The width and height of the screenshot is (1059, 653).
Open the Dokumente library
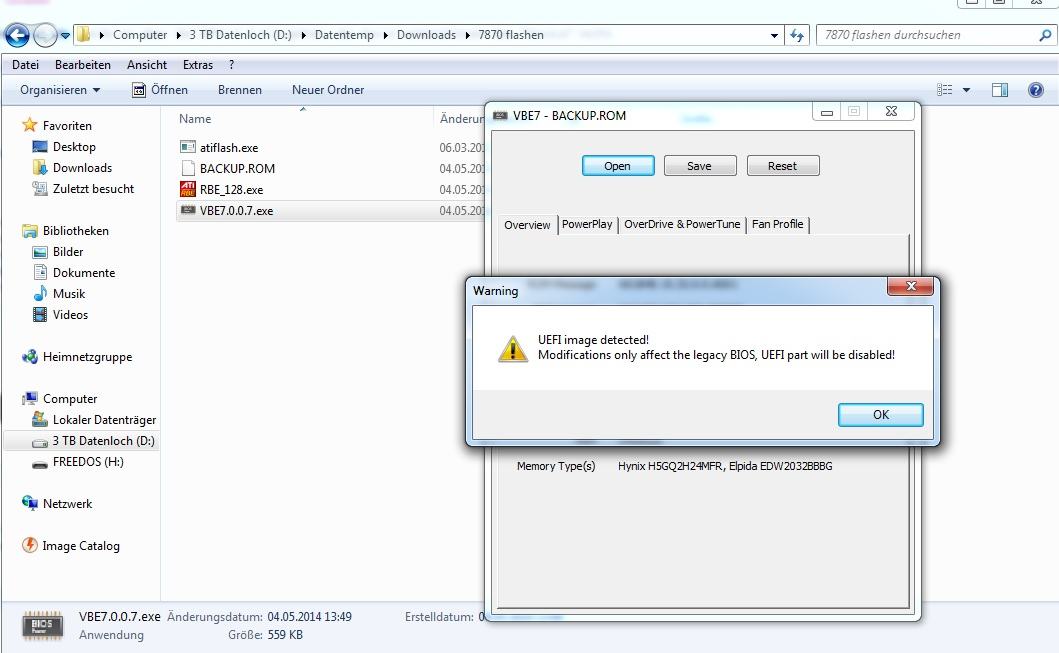pyautogui.click(x=84, y=272)
